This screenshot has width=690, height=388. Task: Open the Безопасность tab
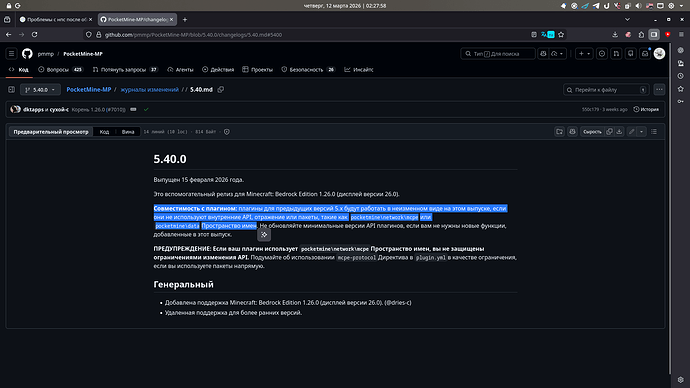coord(308,70)
